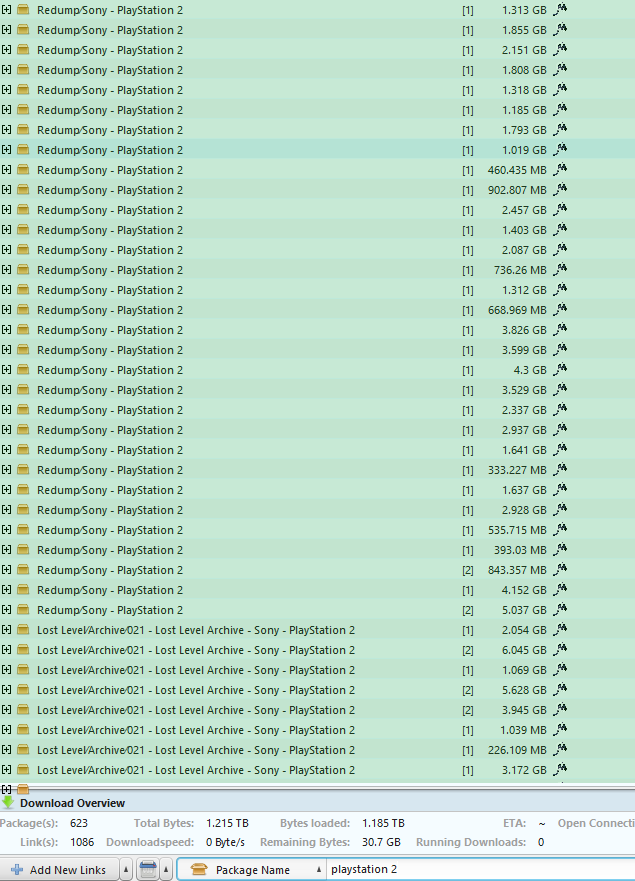635x881 pixels.
Task: Click the green Download Overview arrow icon
Action: 8,802
